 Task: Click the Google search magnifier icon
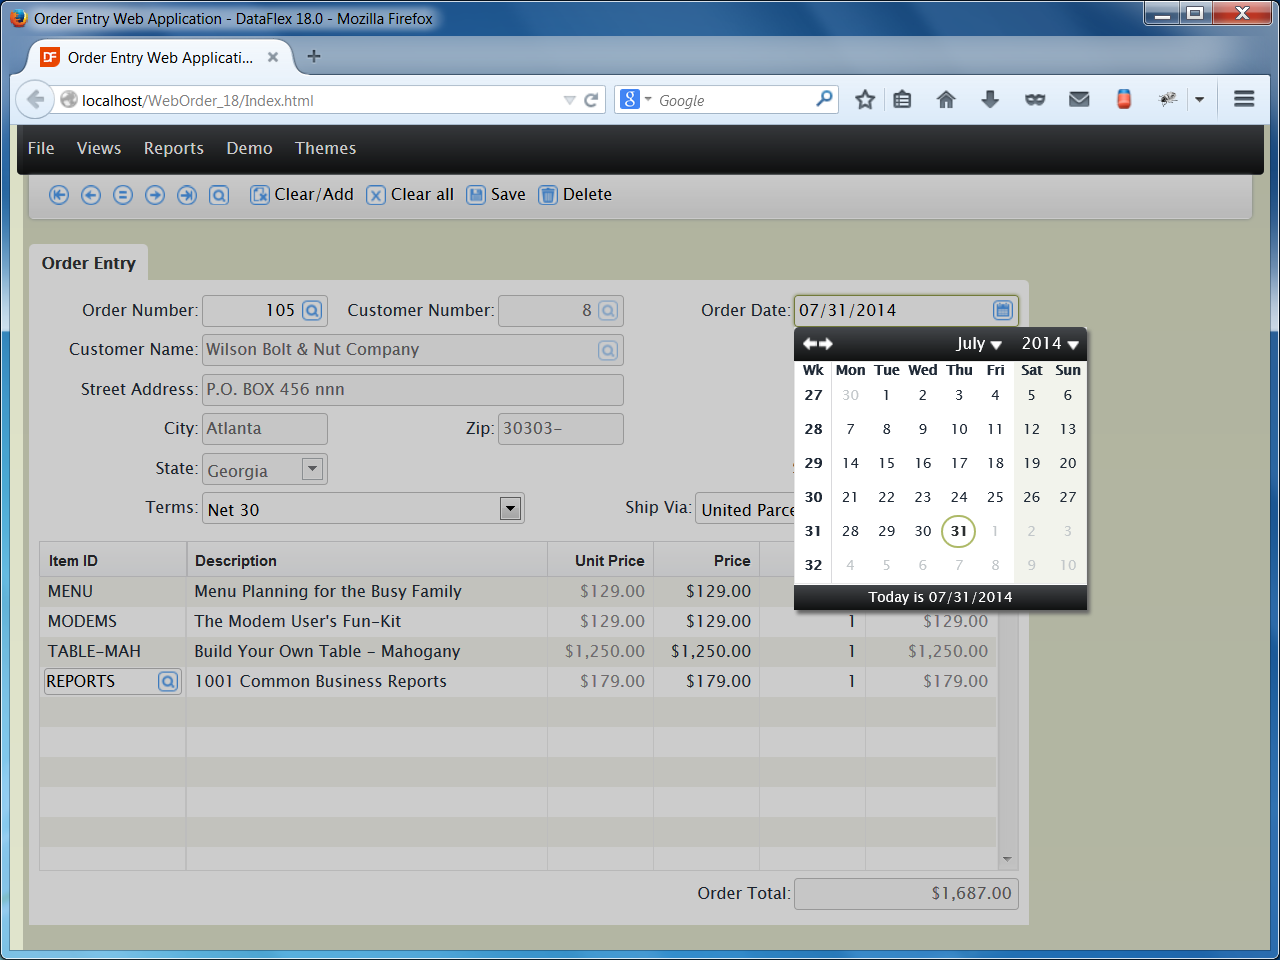click(x=824, y=99)
